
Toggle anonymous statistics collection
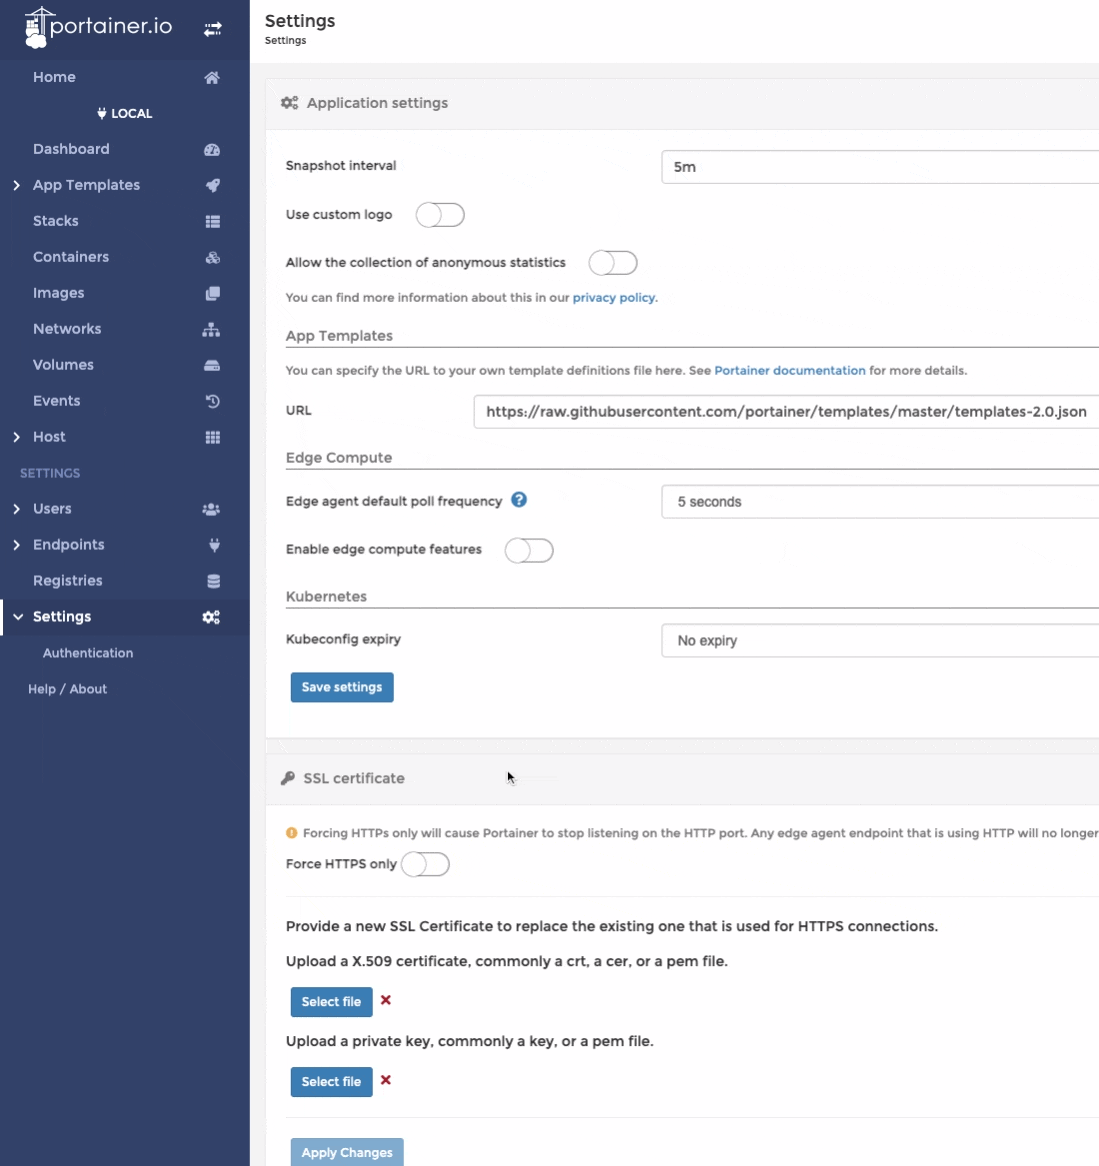[x=613, y=263]
